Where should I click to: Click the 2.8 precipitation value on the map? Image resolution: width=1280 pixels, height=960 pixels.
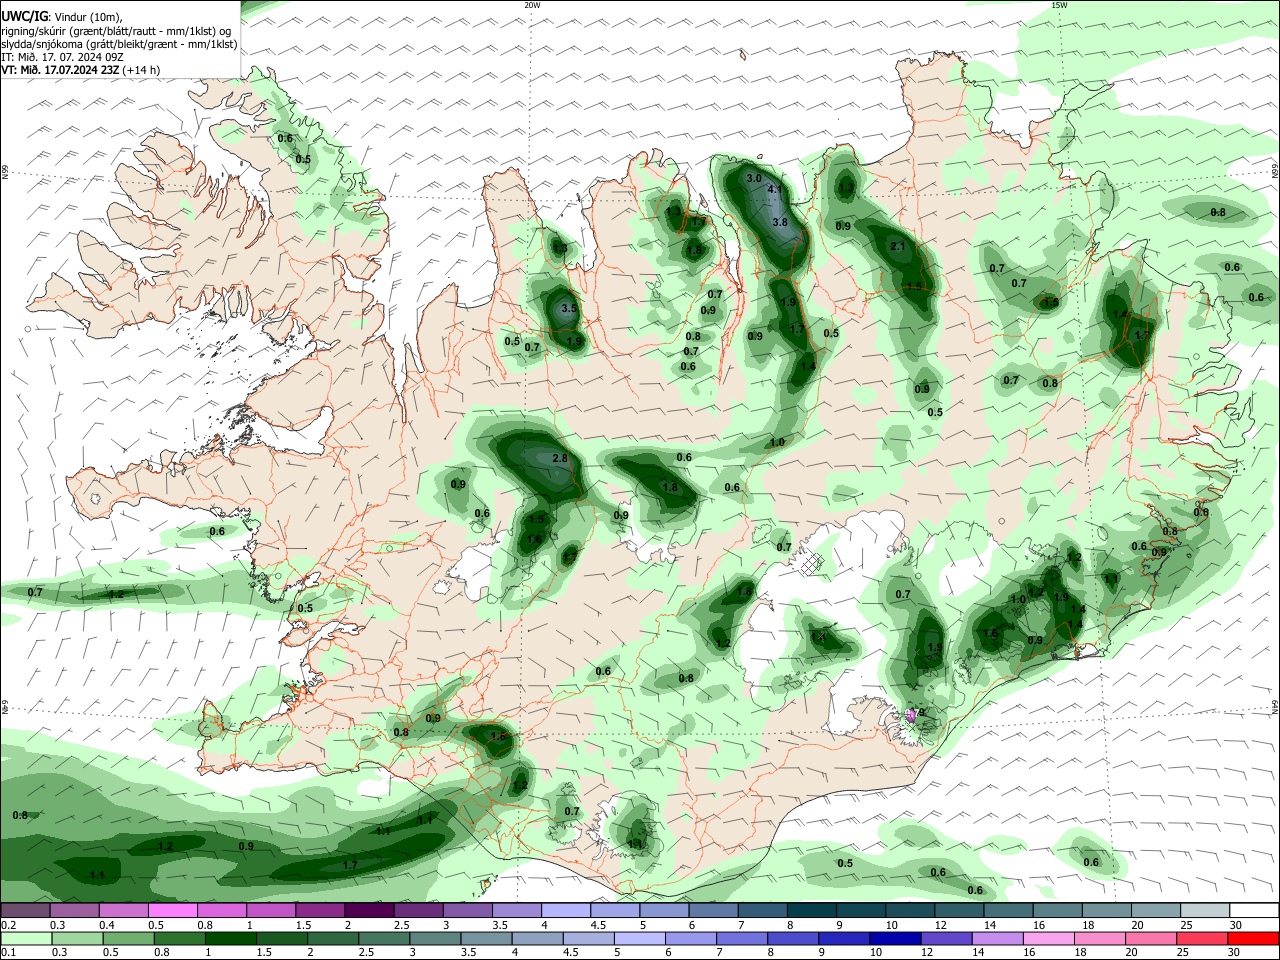[560, 458]
